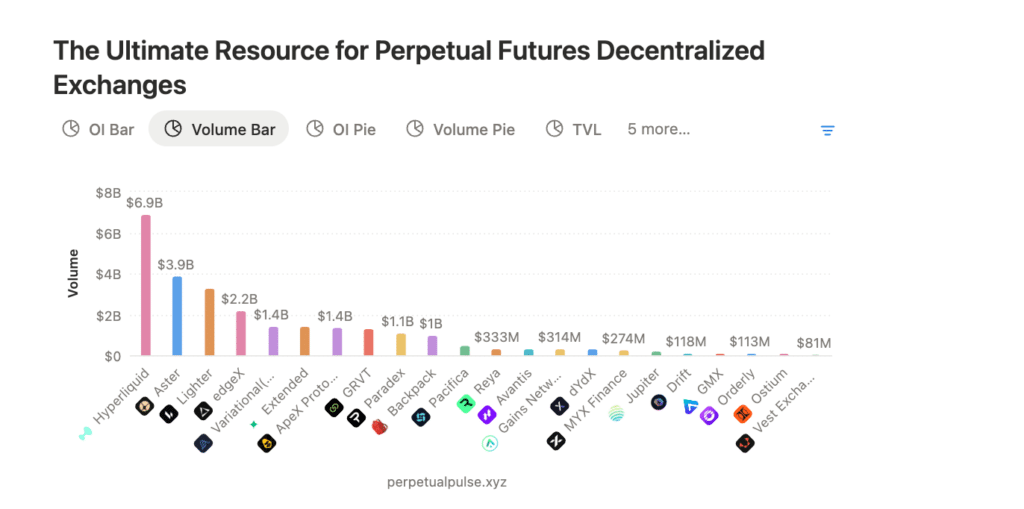Open the perpetualpulse.xyz link
The width and height of the screenshot is (1024, 509).
point(447,483)
